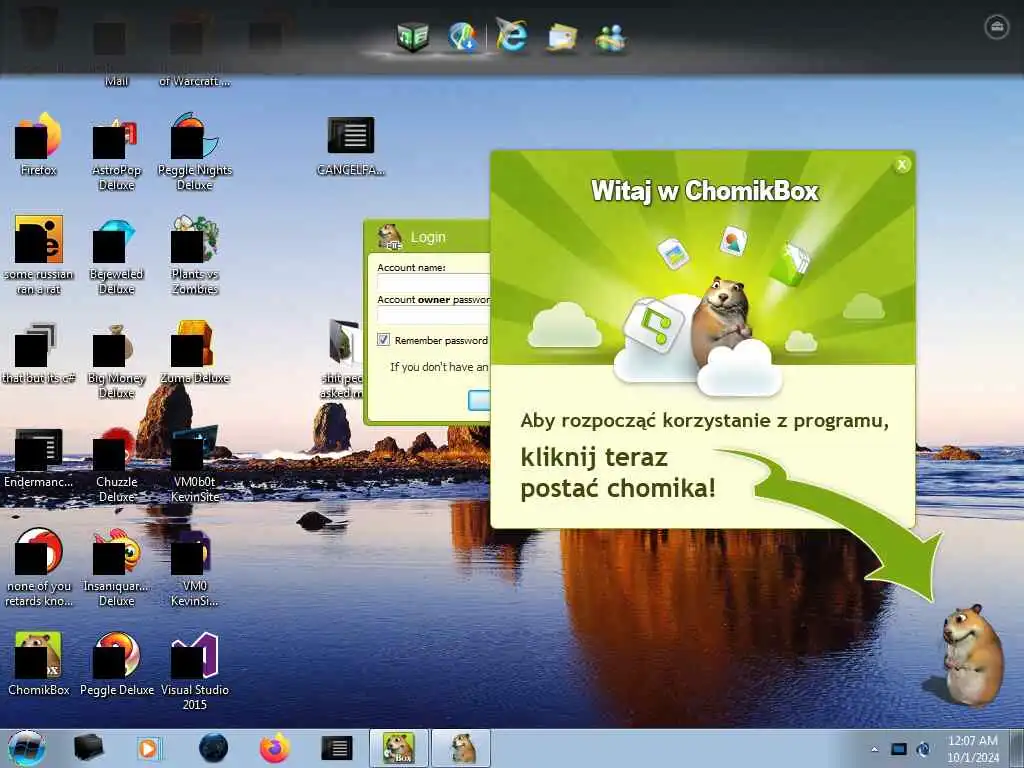Open the clock showing 12:07 AM

pyautogui.click(x=972, y=749)
